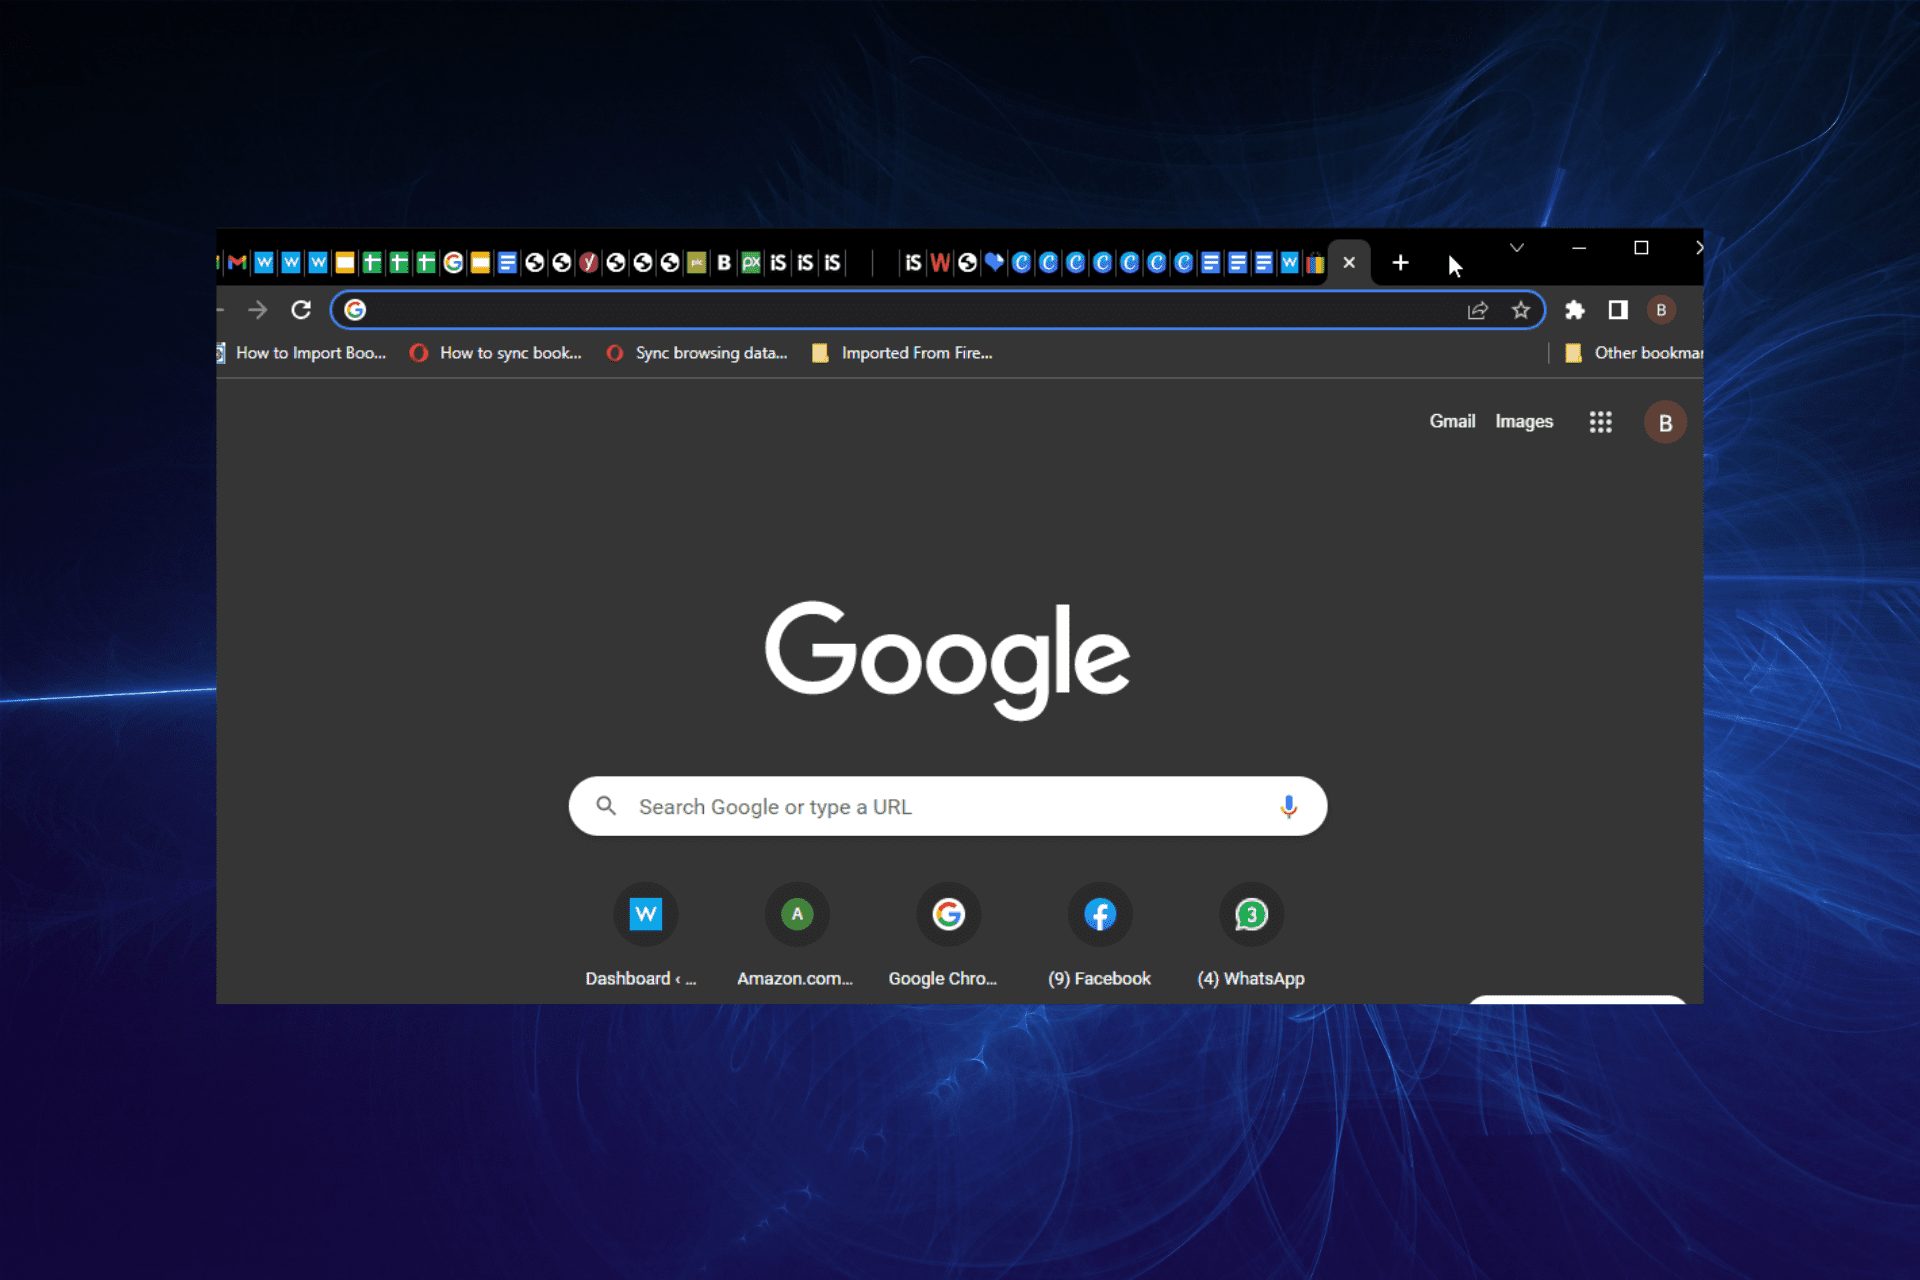Screen dimensions: 1920x1280
Task: Maximize the Chrome window
Action: pyautogui.click(x=1641, y=248)
